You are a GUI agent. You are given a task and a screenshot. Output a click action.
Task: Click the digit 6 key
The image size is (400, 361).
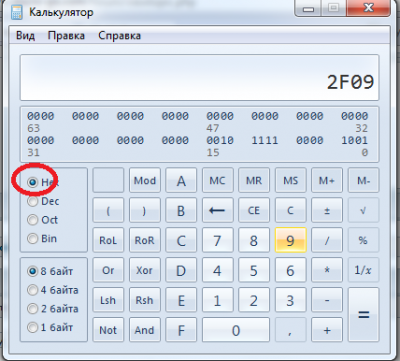click(290, 271)
